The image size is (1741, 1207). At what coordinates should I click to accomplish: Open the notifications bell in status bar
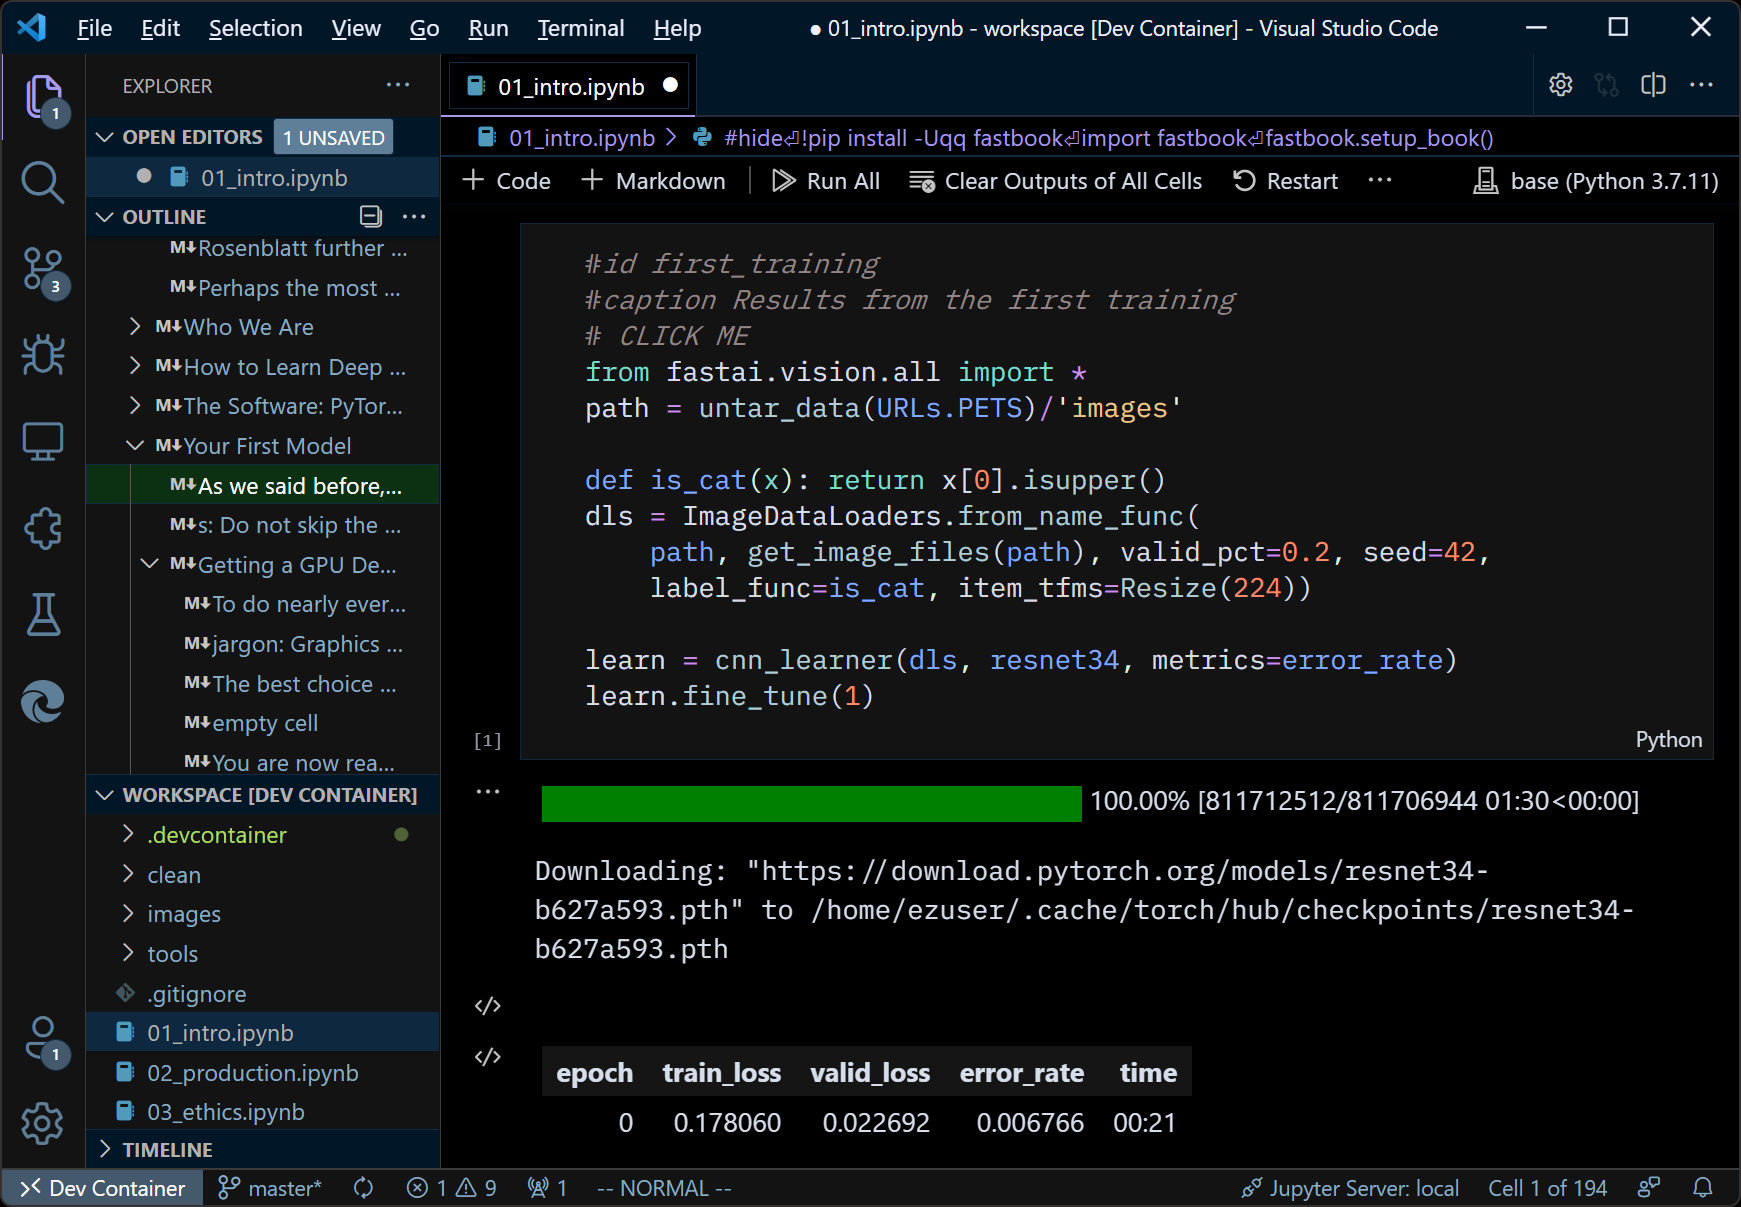coord(1702,1187)
